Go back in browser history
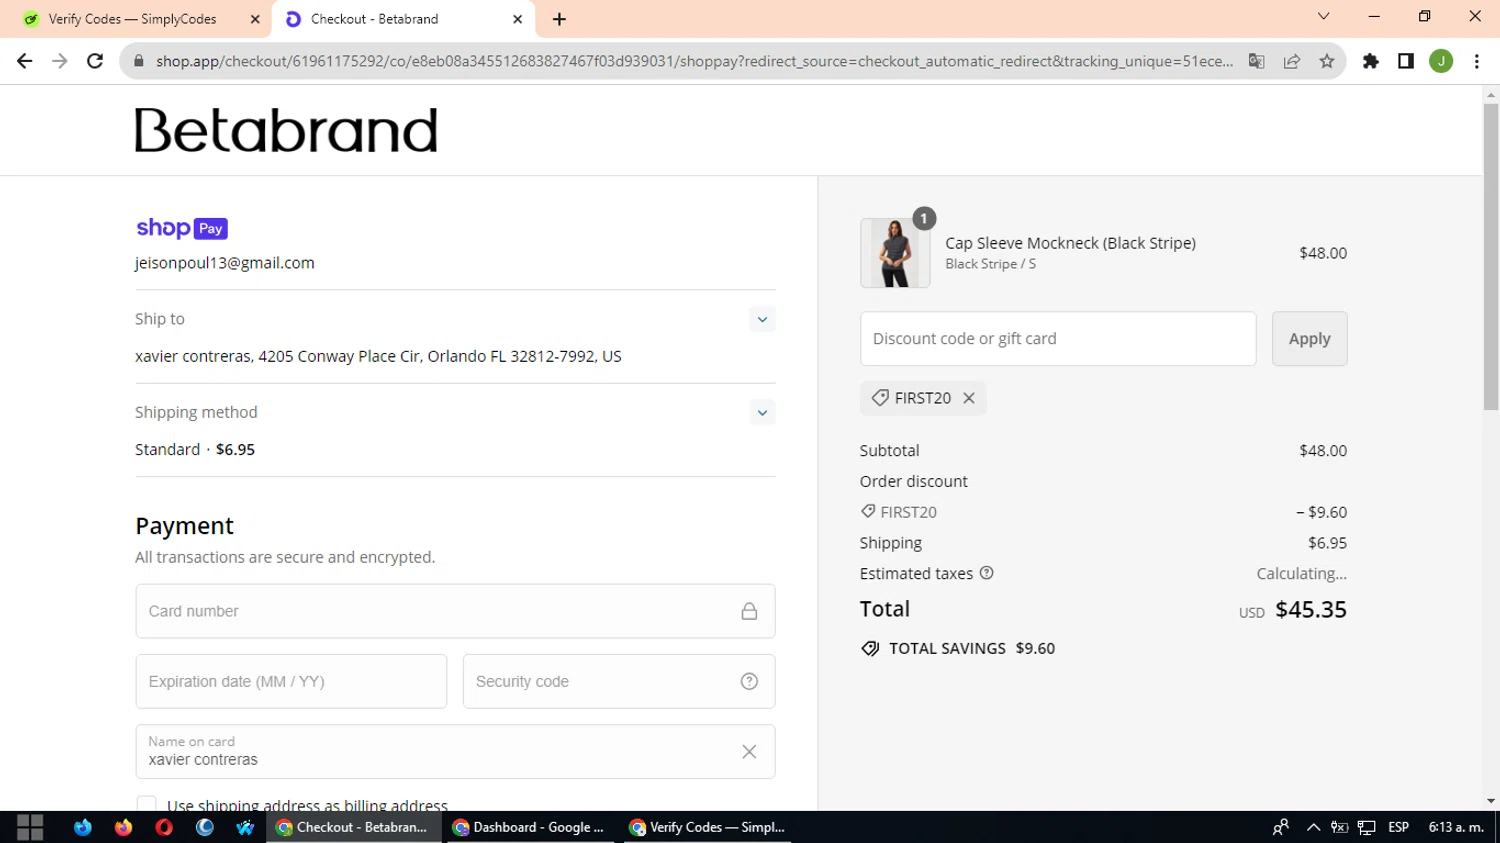 click(25, 61)
